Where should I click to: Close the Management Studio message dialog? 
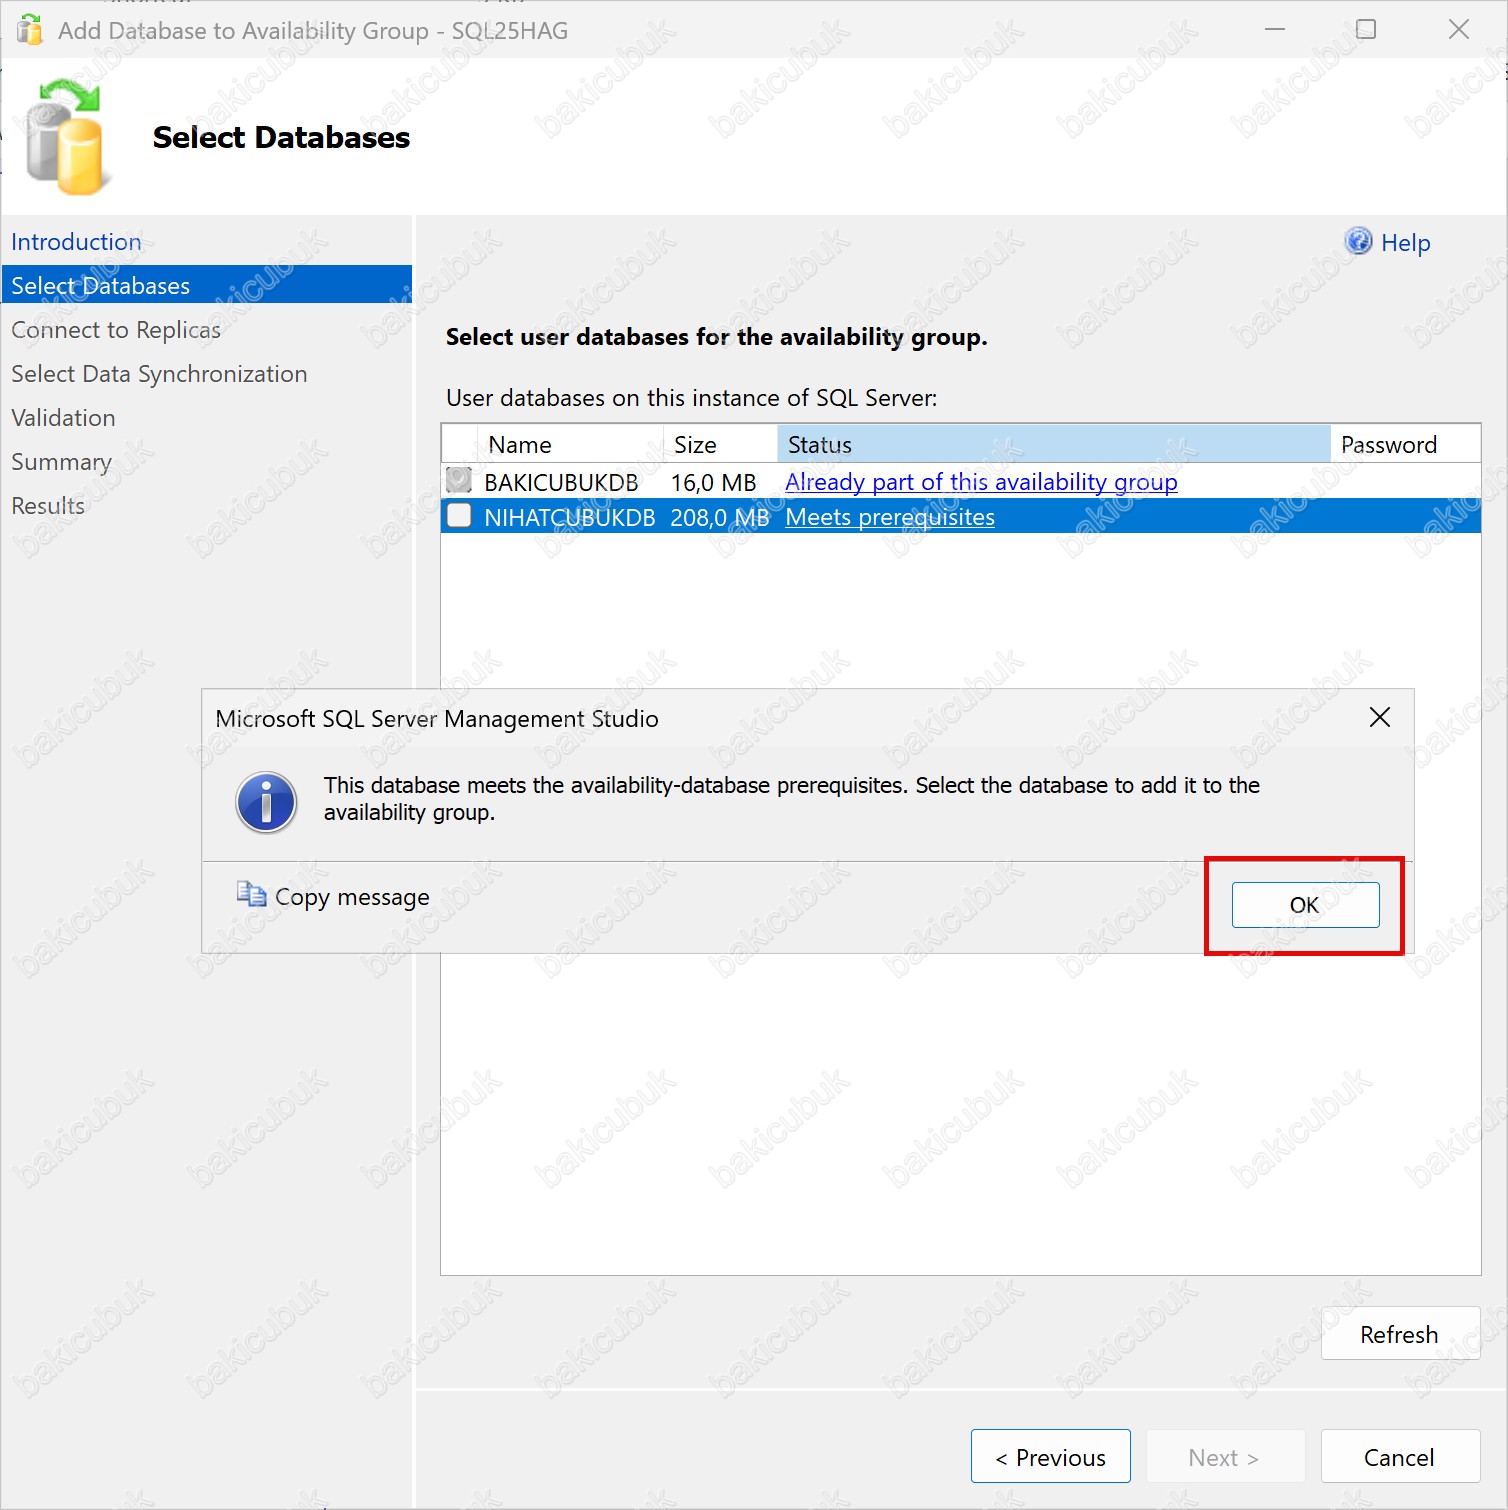click(1379, 717)
